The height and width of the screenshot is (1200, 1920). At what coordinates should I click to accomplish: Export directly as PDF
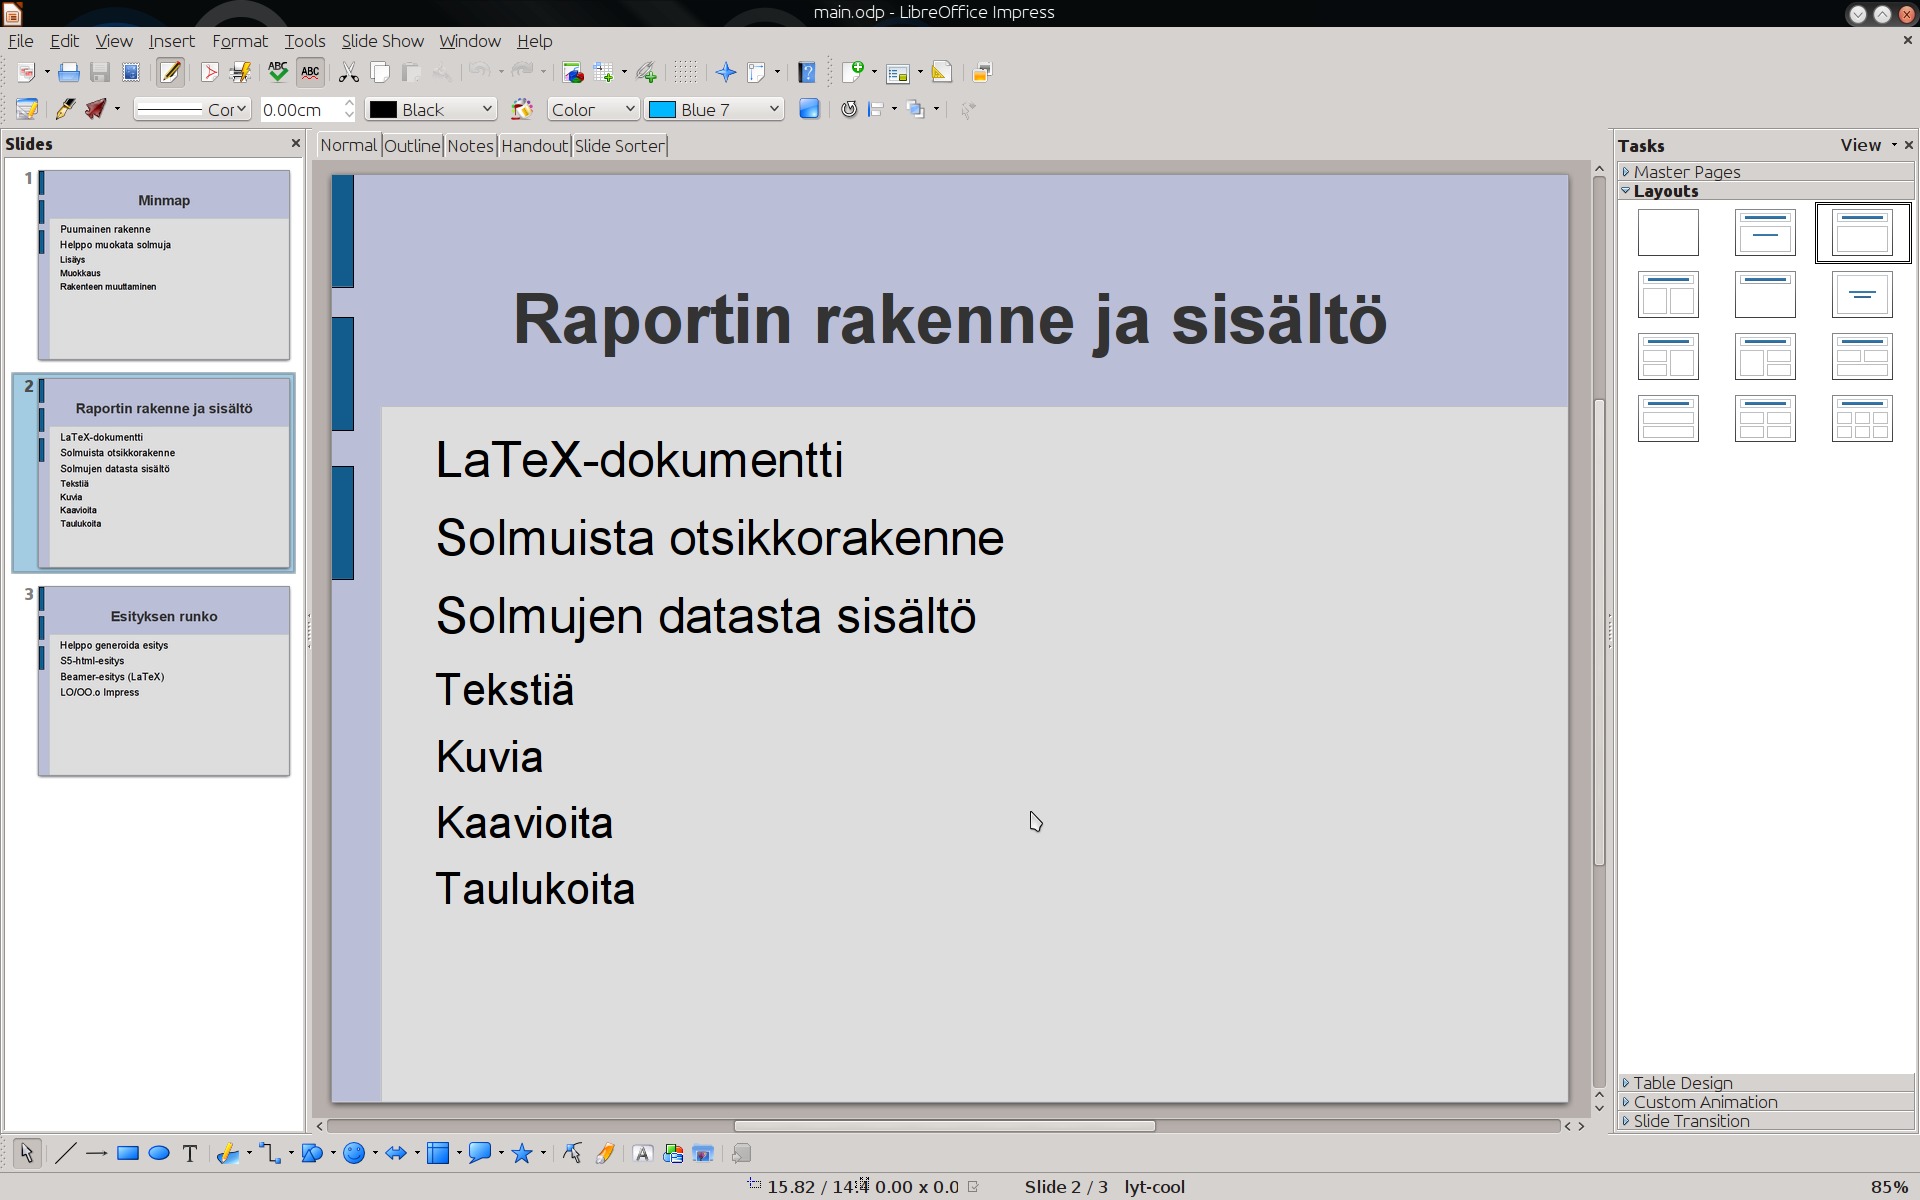coord(209,72)
